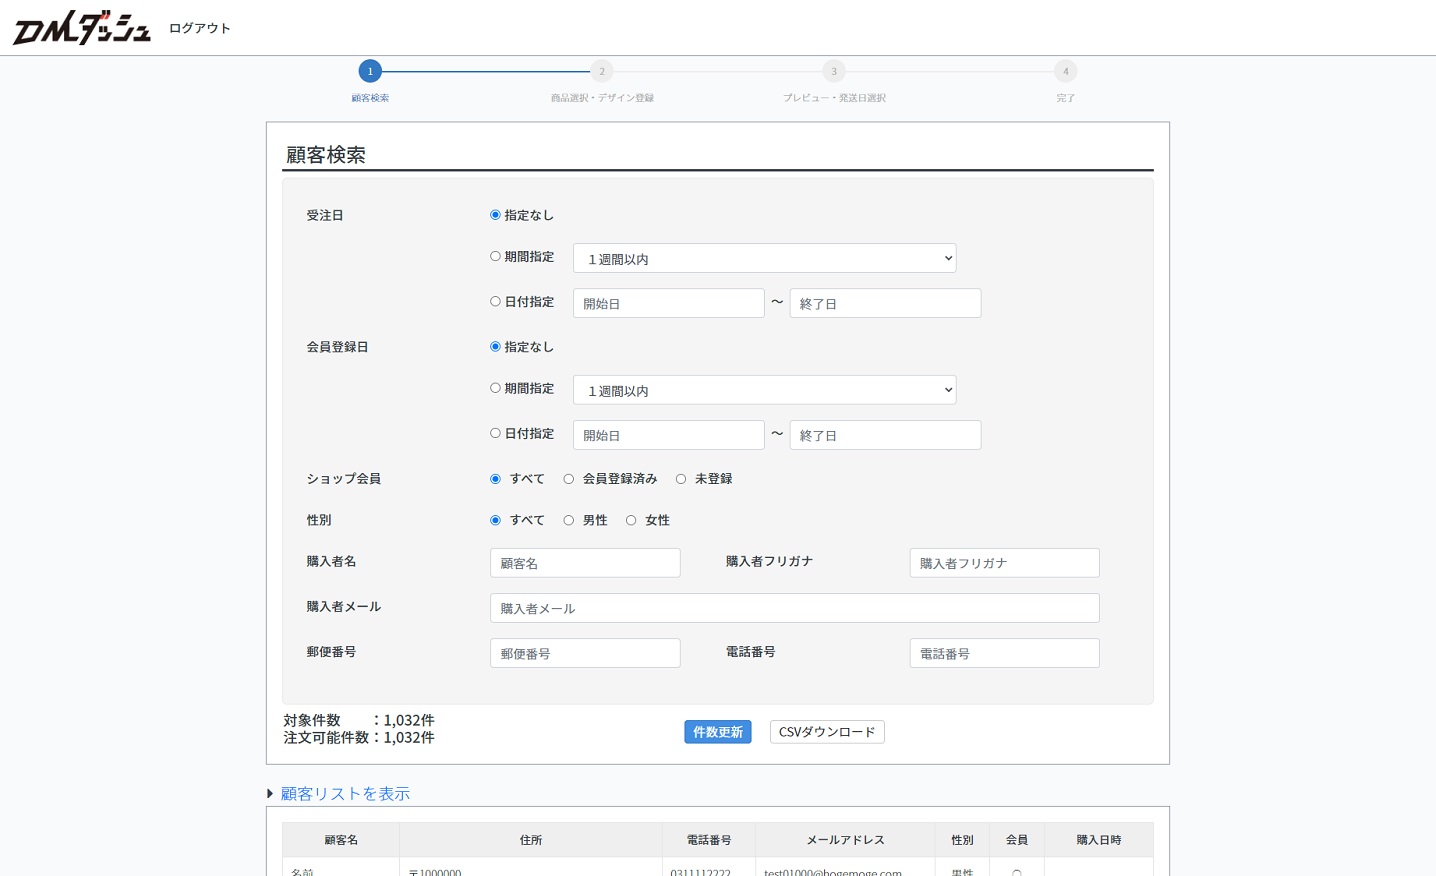Viewport: 1436px width, 876px height.
Task: Select step 4 完了 circle
Action: [x=1066, y=71]
